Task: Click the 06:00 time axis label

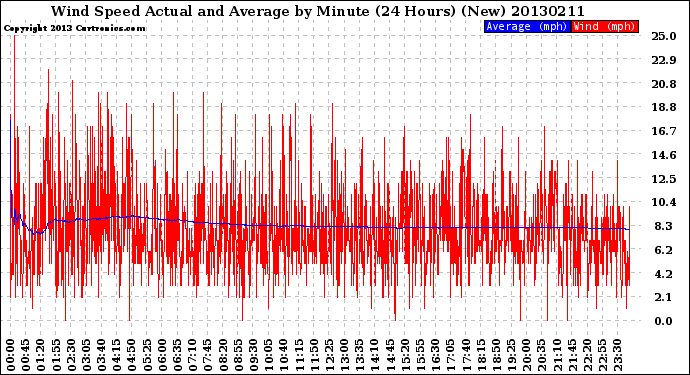Action: tap(162, 354)
